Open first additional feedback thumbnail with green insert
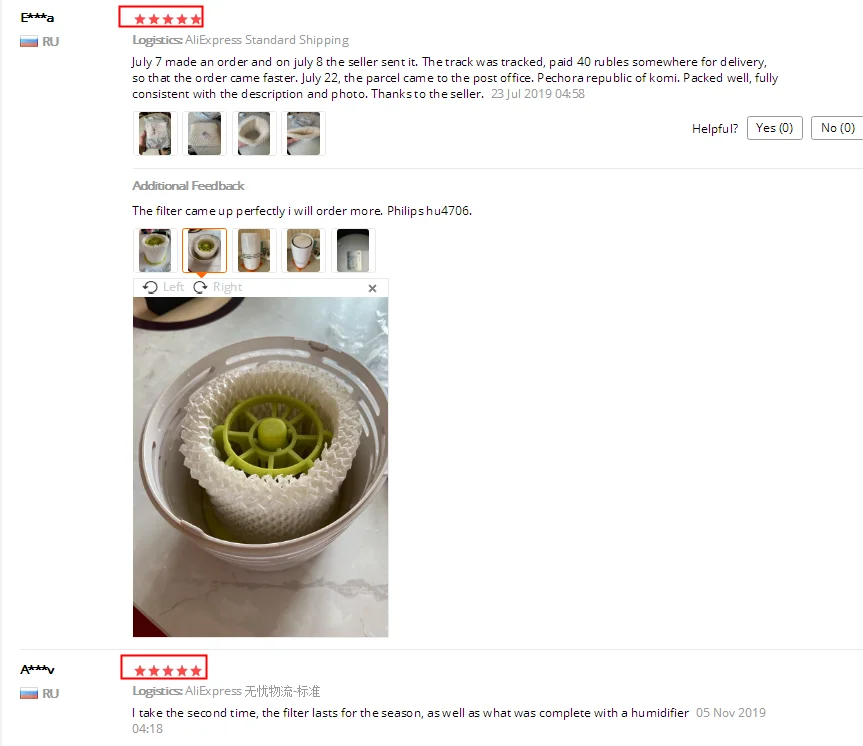This screenshot has width=863, height=746. tap(155, 251)
